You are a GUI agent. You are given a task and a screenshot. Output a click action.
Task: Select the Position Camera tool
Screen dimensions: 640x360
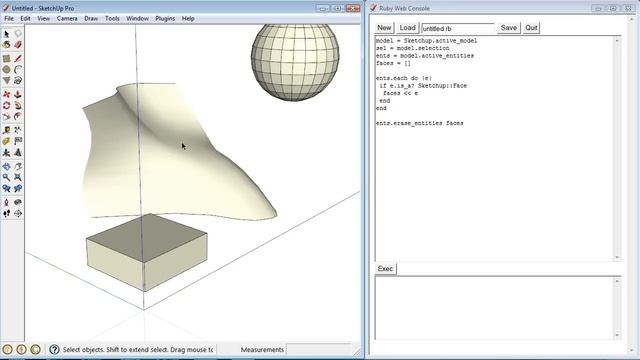(x=7, y=202)
